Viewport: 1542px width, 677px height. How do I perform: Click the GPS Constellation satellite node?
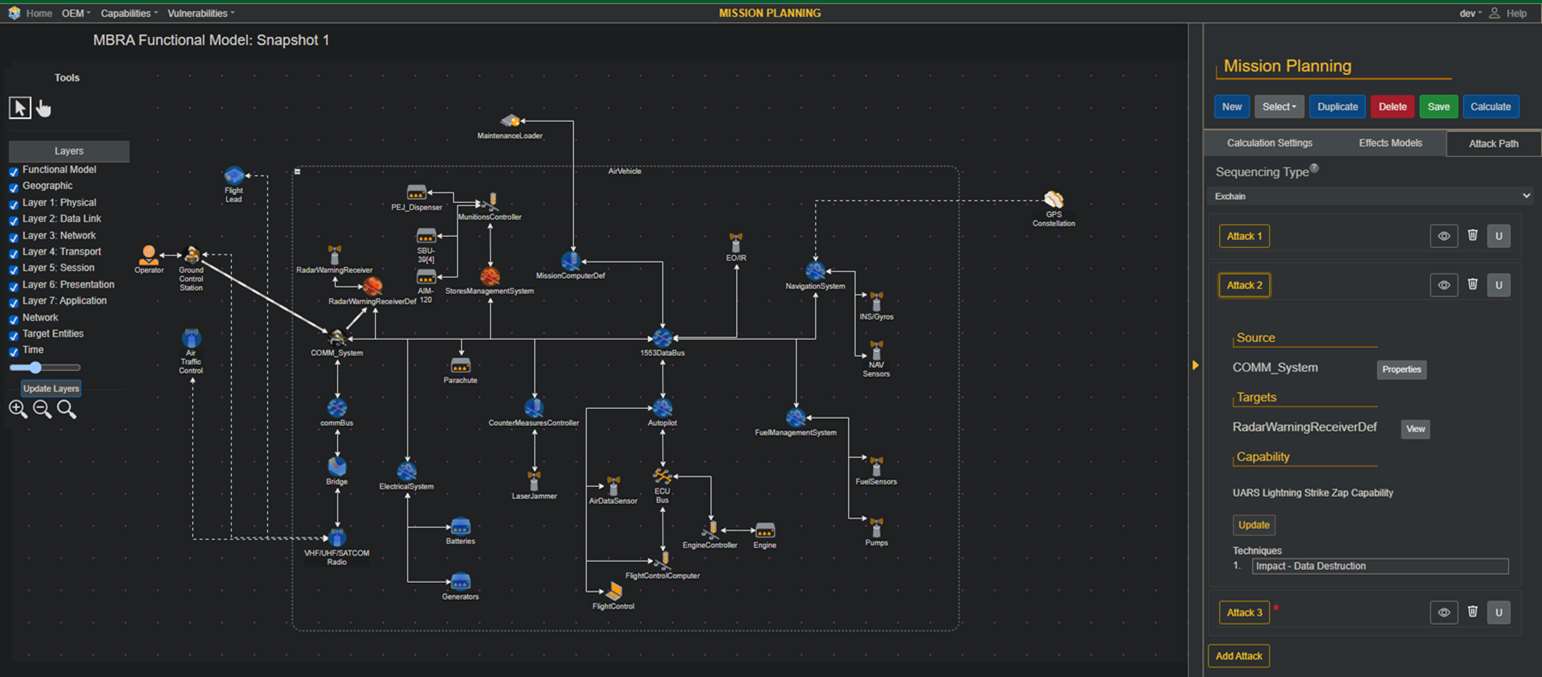pos(1053,200)
